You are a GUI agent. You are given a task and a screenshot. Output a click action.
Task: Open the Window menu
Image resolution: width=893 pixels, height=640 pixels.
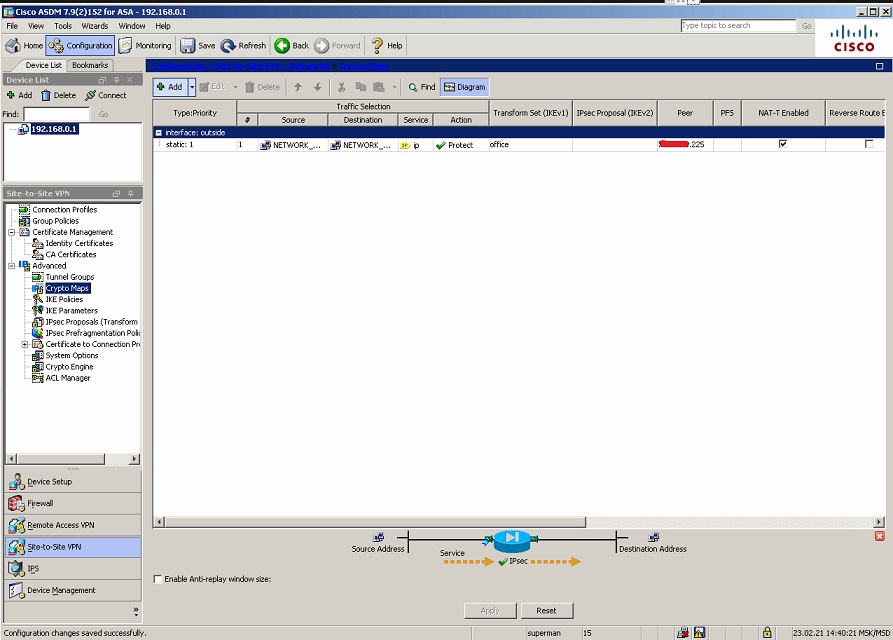point(132,26)
